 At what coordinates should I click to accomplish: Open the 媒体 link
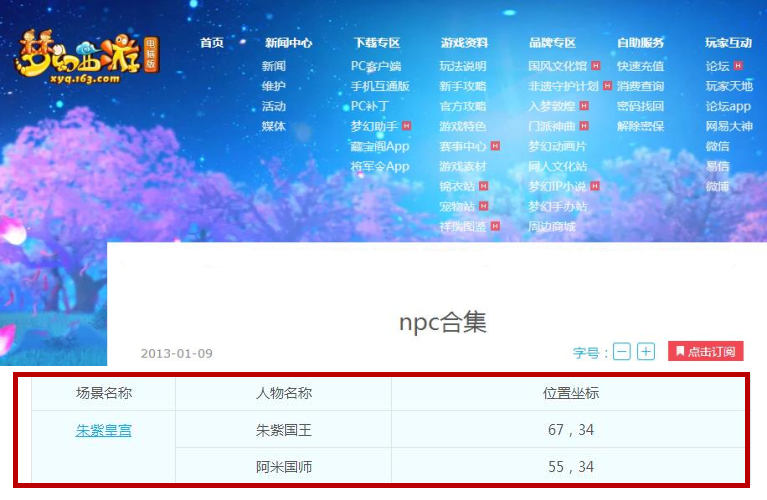[x=273, y=126]
